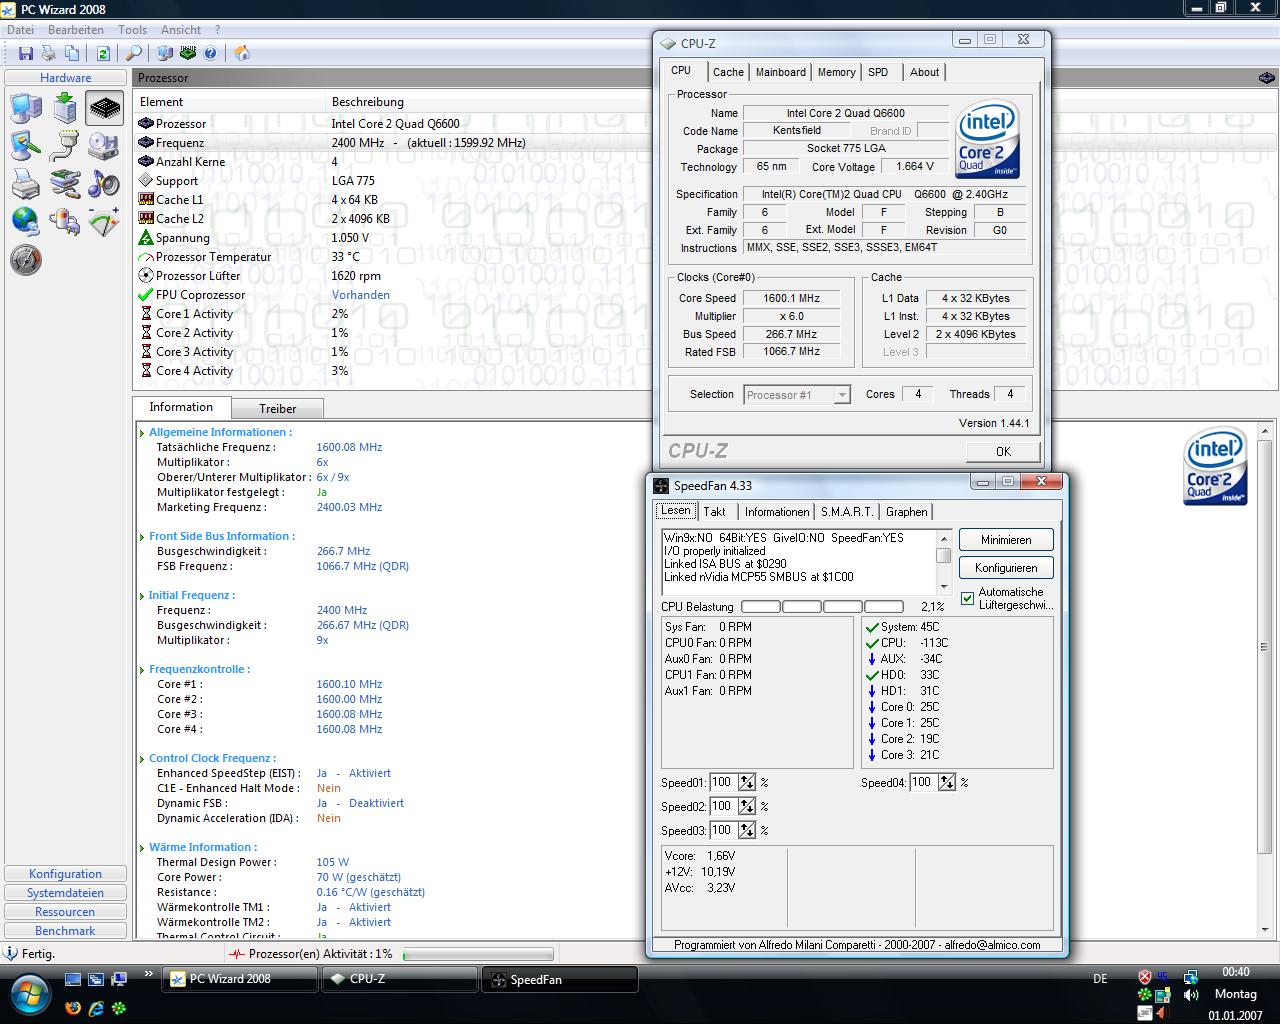Click the volume speaker tray icon

pyautogui.click(x=1191, y=995)
